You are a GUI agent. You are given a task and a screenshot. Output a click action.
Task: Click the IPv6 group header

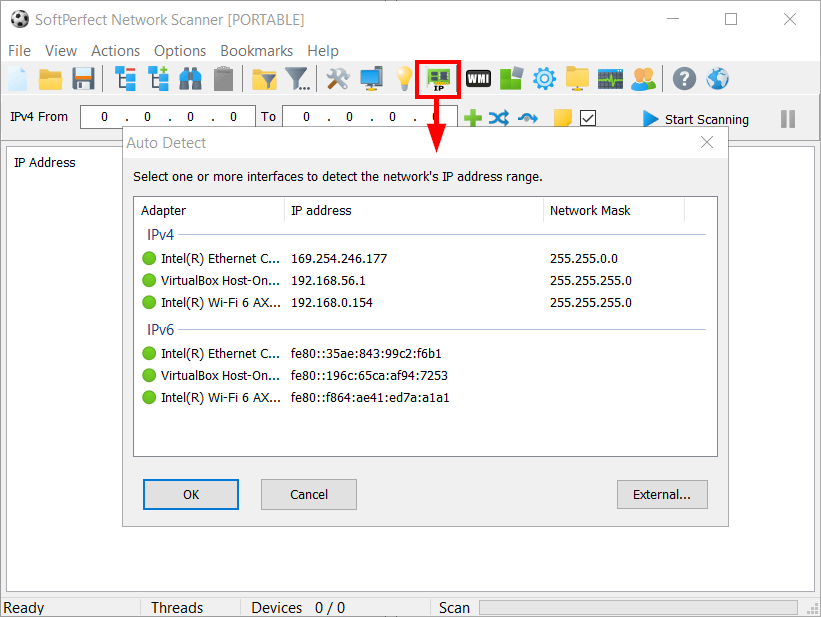[x=160, y=329]
